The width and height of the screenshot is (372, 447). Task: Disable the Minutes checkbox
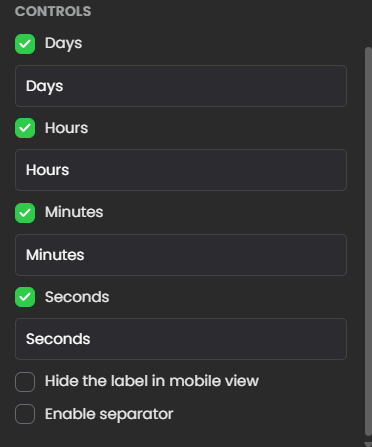click(25, 213)
